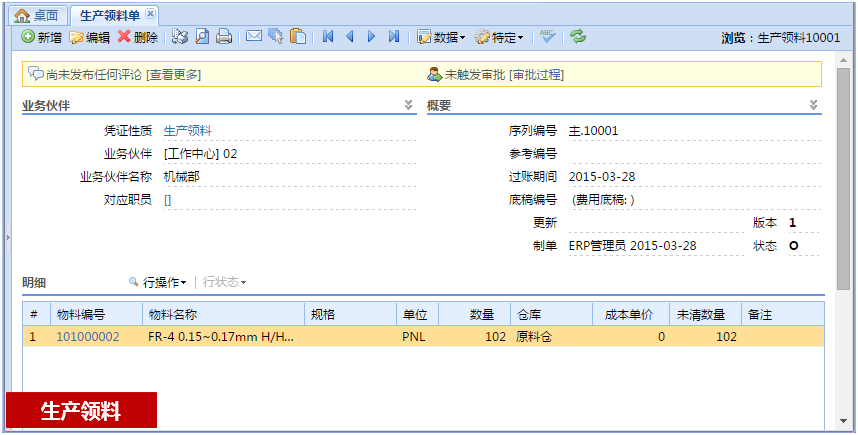Screen dimensions: 858x435
Task: Open the 数据 dropdown menu
Action: click(441, 37)
